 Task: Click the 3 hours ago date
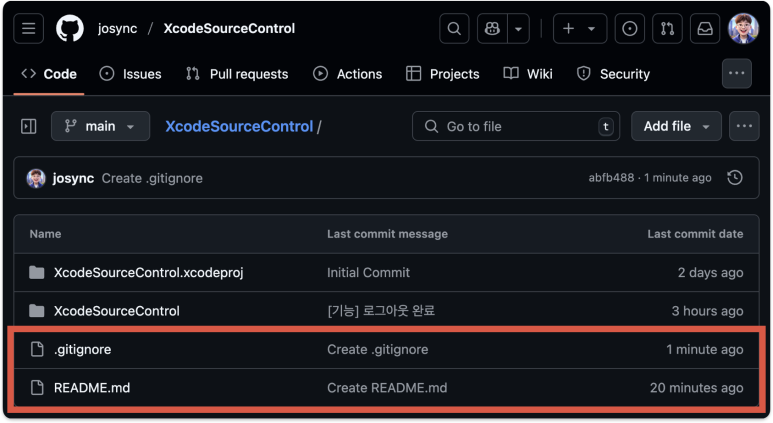707,311
